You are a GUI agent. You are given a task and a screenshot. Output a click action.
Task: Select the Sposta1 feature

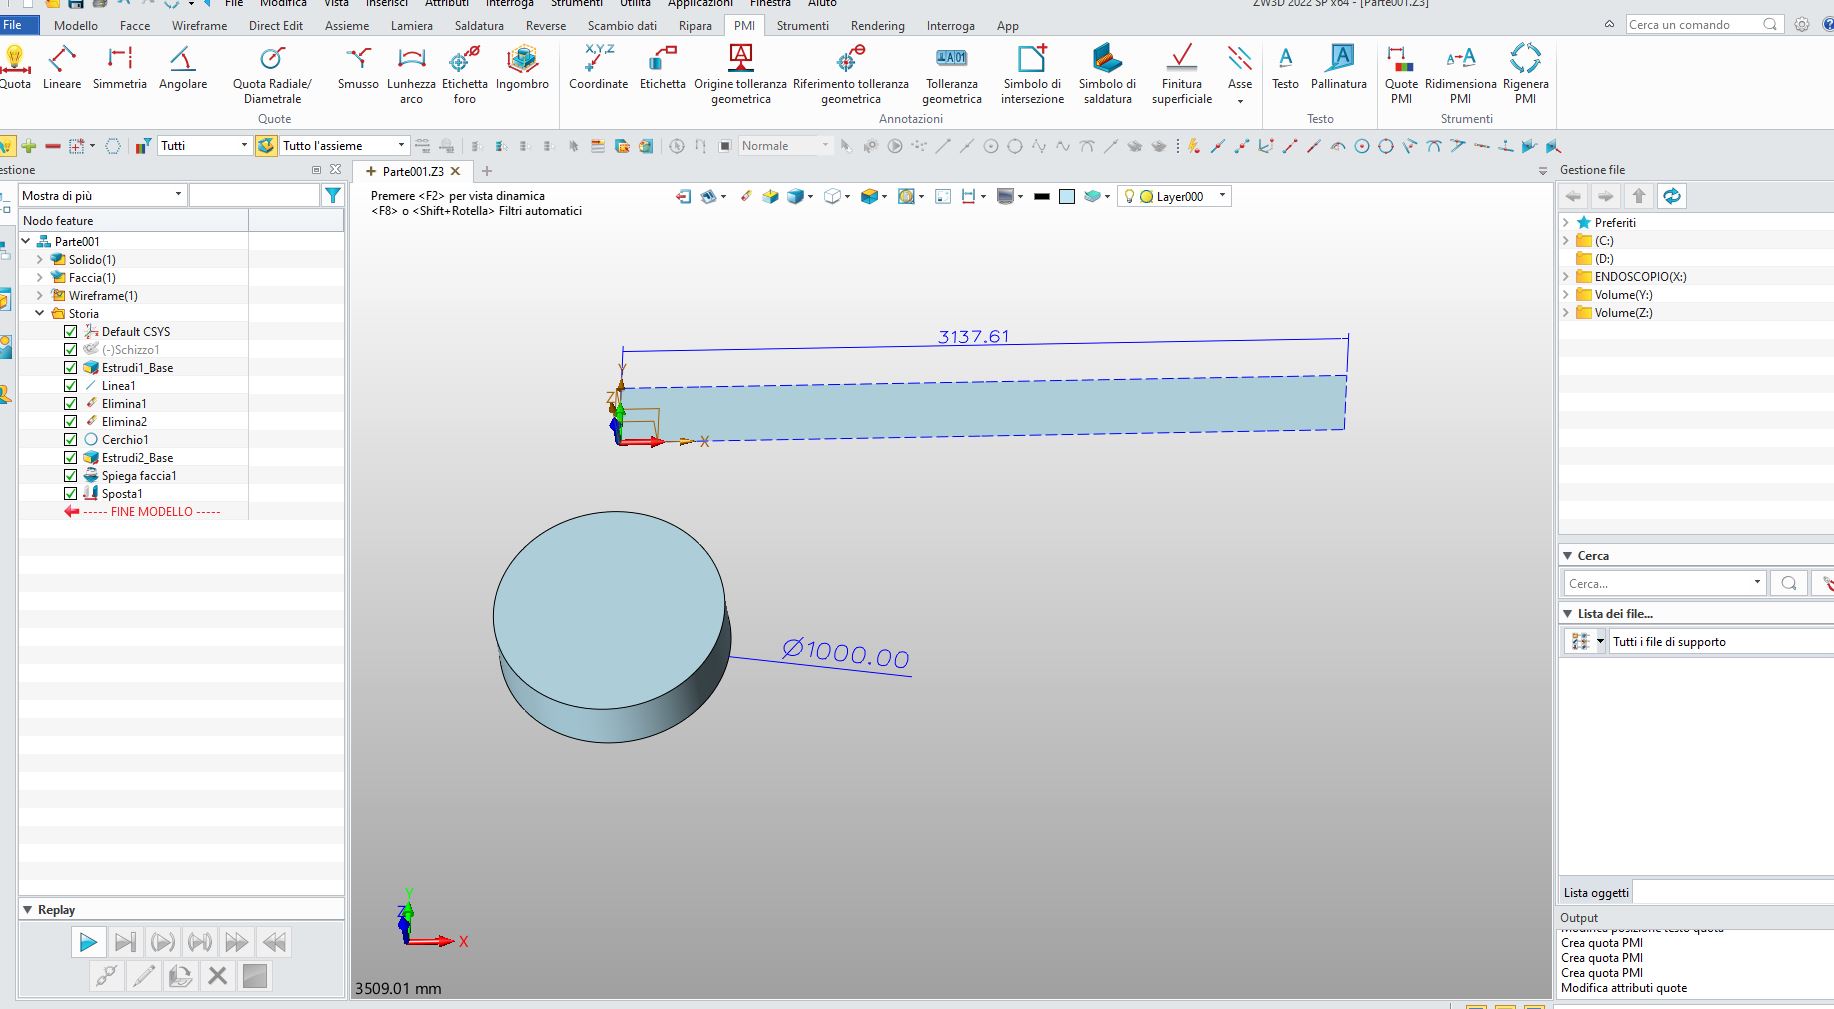122,494
